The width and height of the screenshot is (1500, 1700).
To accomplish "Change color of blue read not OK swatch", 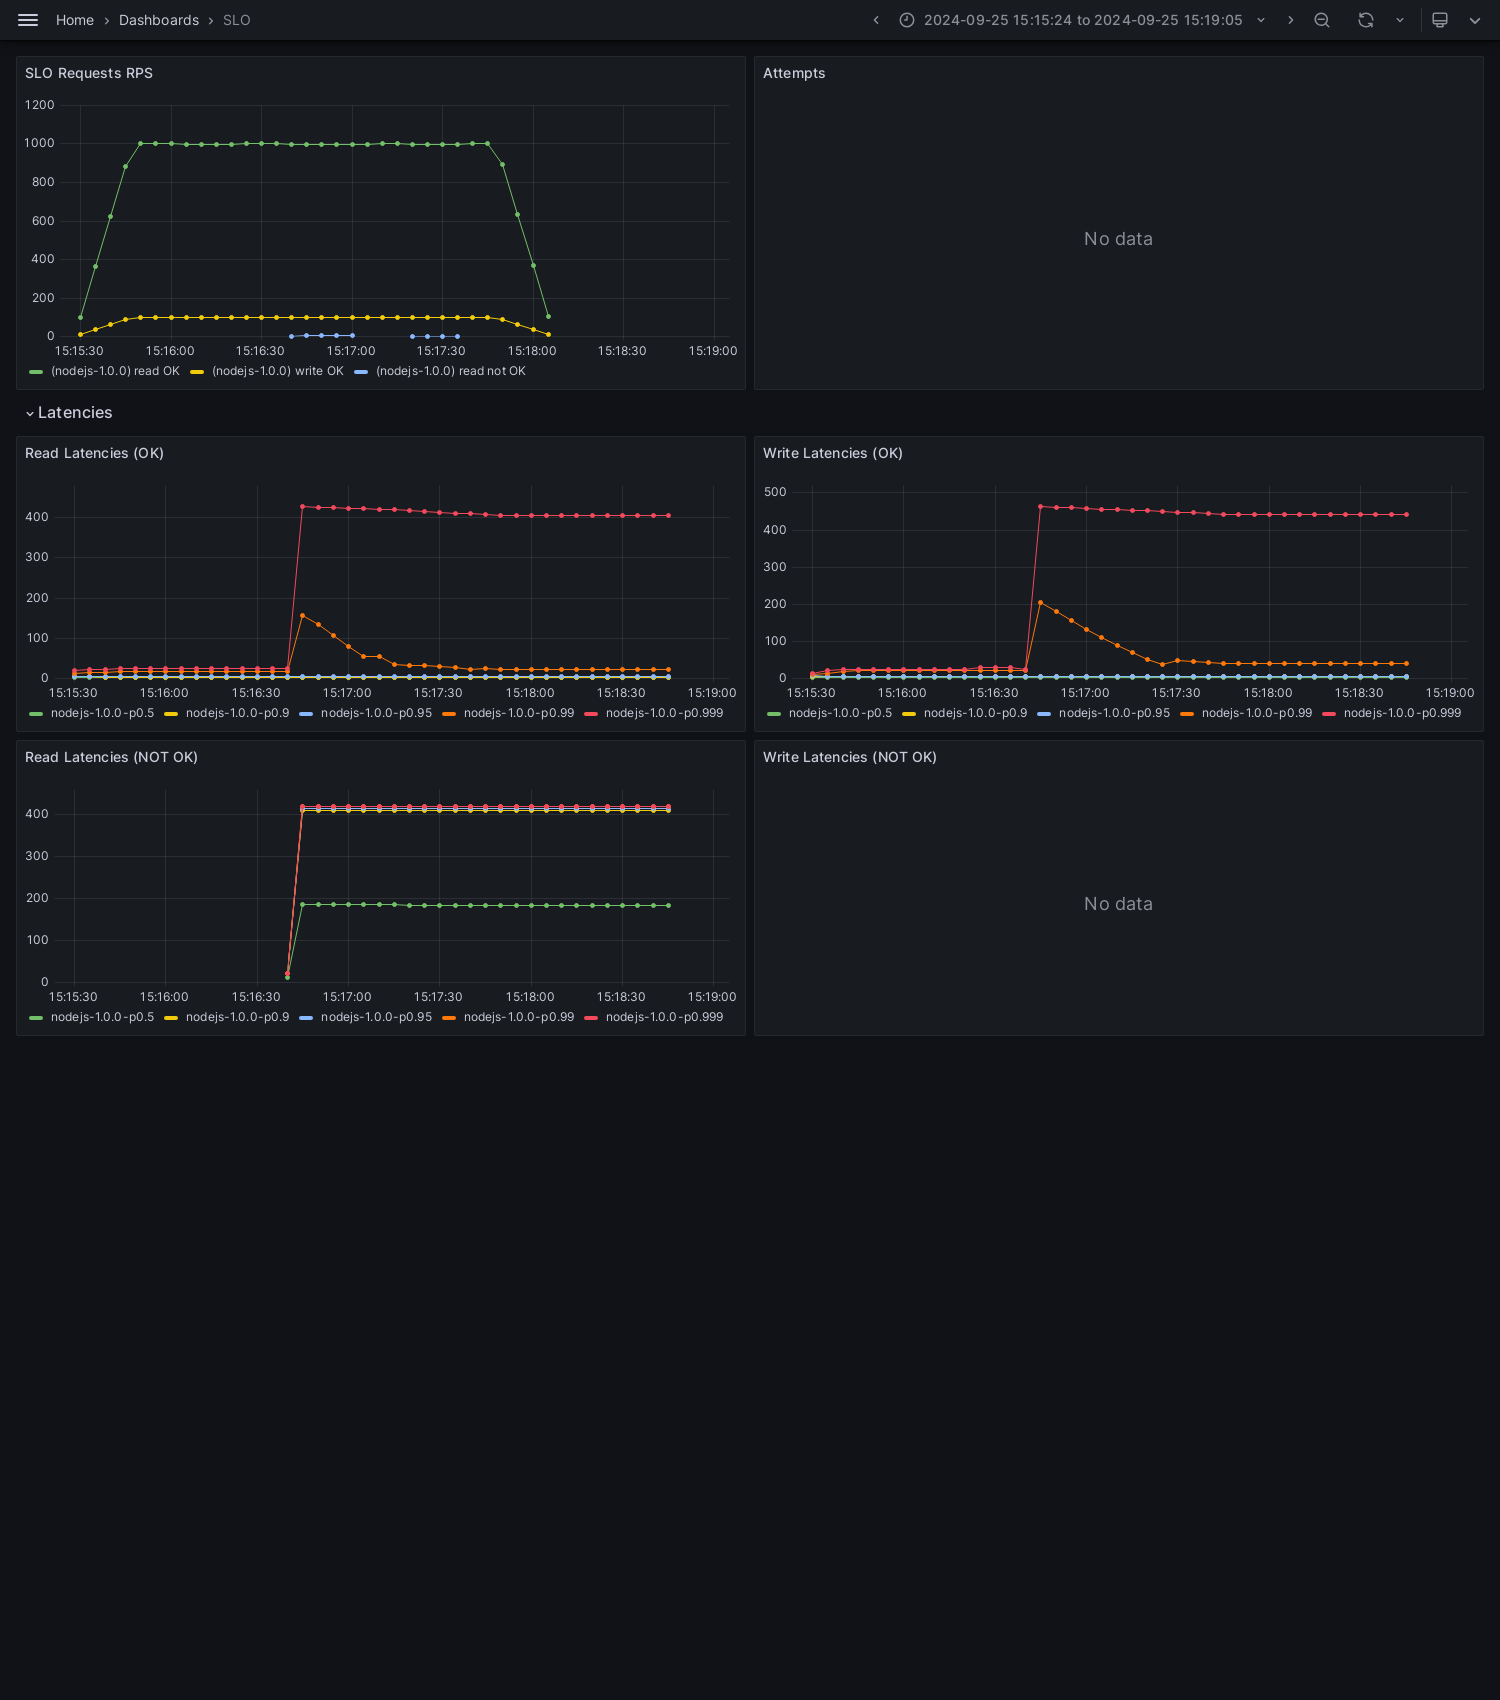I will pyautogui.click(x=361, y=372).
